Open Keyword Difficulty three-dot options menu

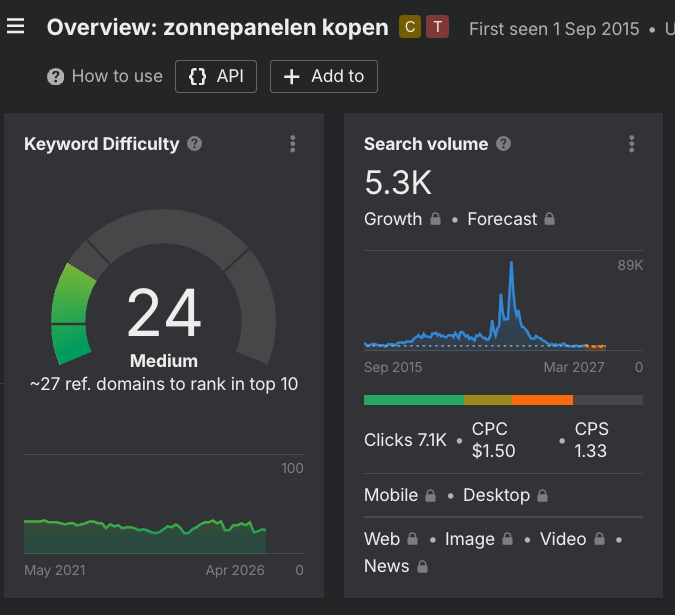(293, 144)
